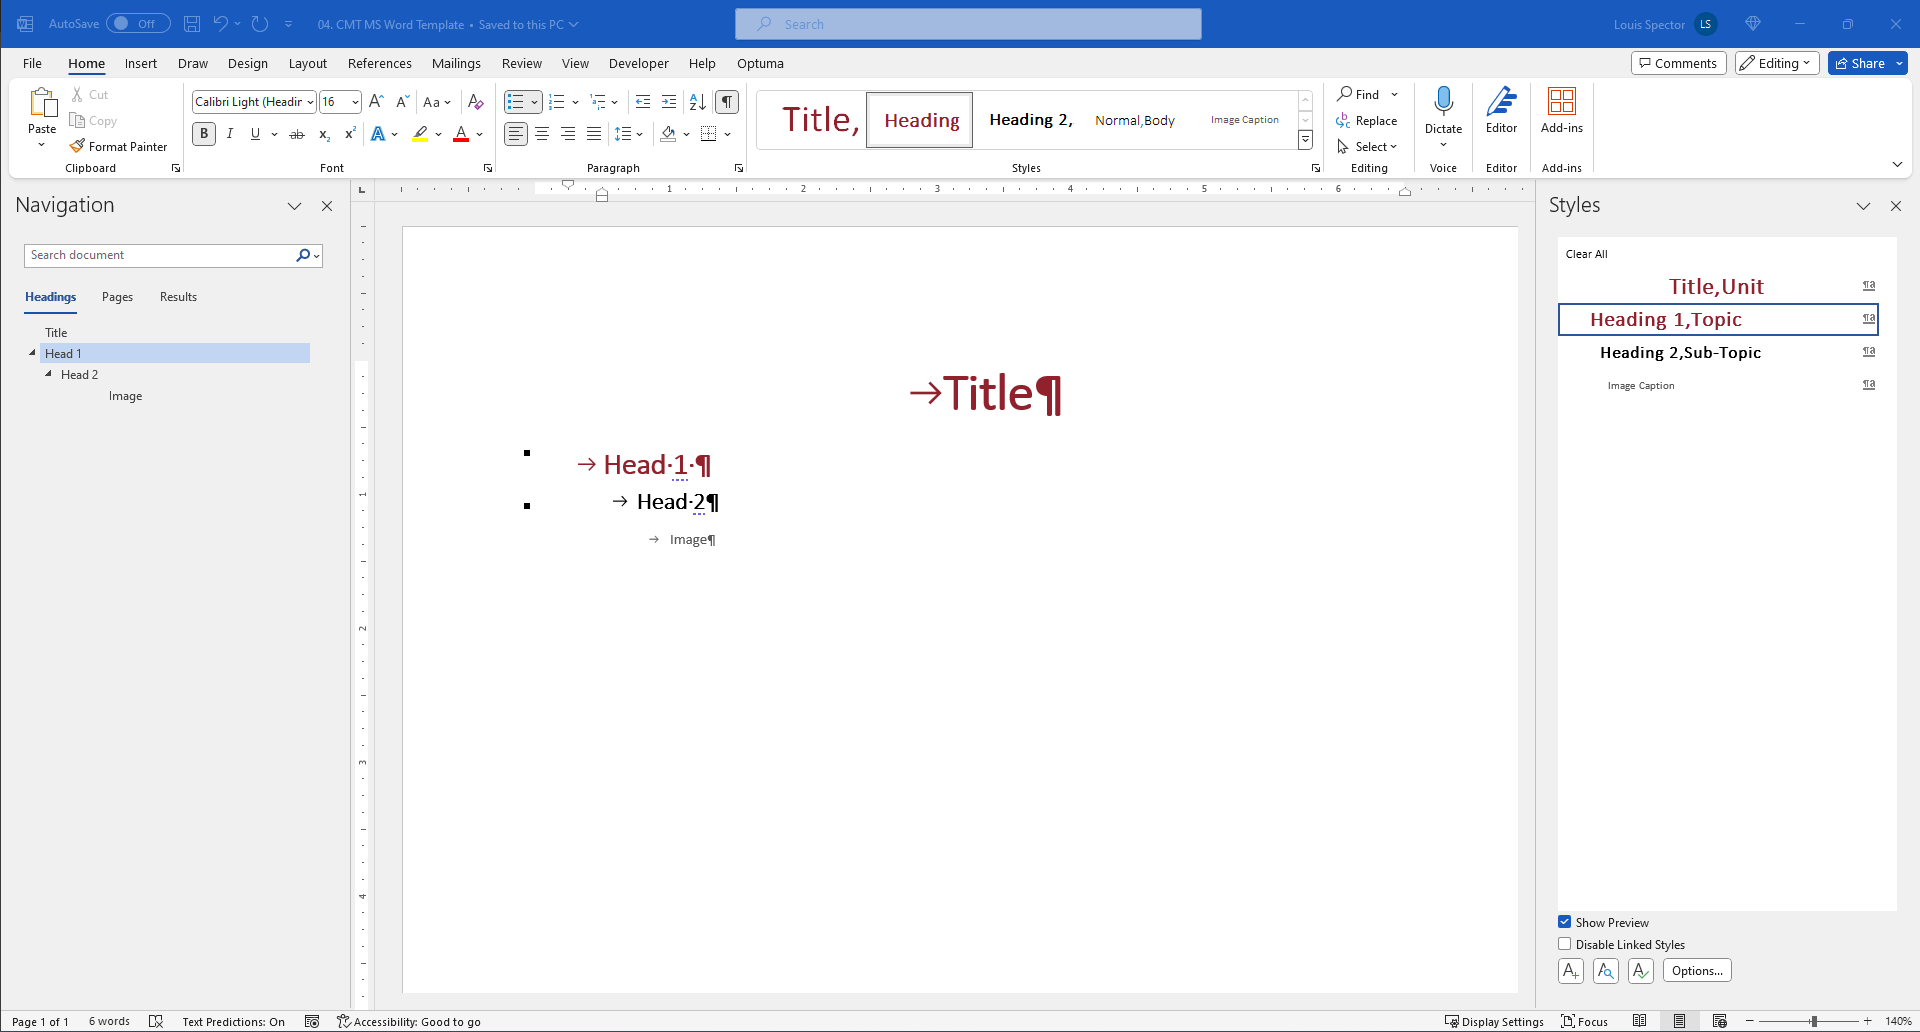Launch the Editor pane
The width and height of the screenshot is (1920, 1032).
click(1501, 110)
